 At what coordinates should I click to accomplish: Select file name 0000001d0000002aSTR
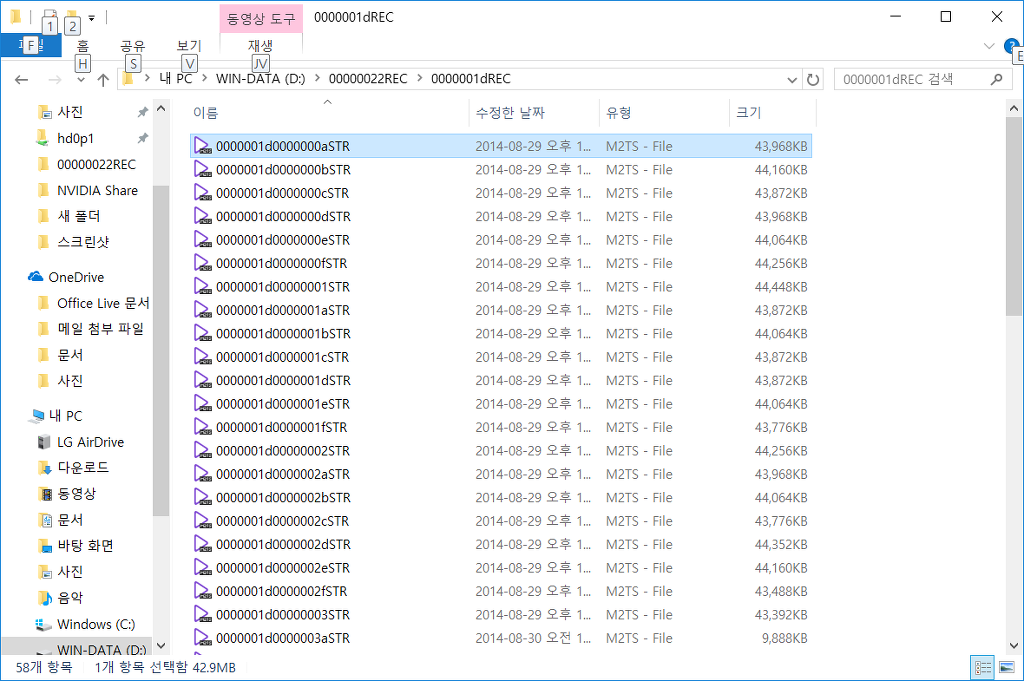click(283, 475)
